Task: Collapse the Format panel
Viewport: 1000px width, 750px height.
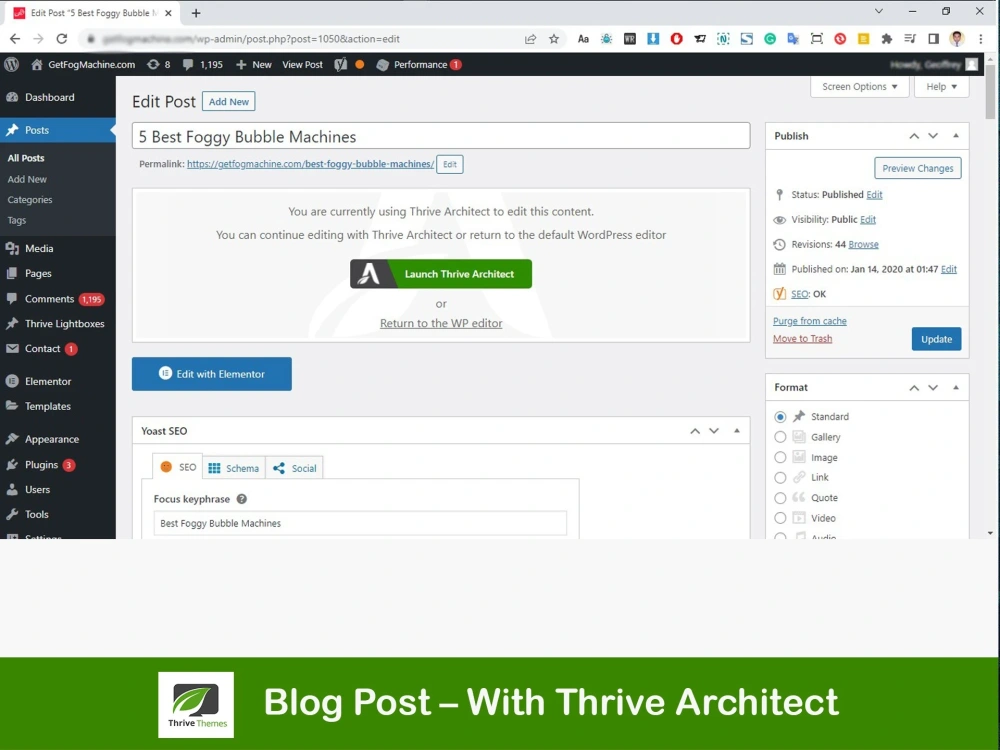Action: click(955, 387)
